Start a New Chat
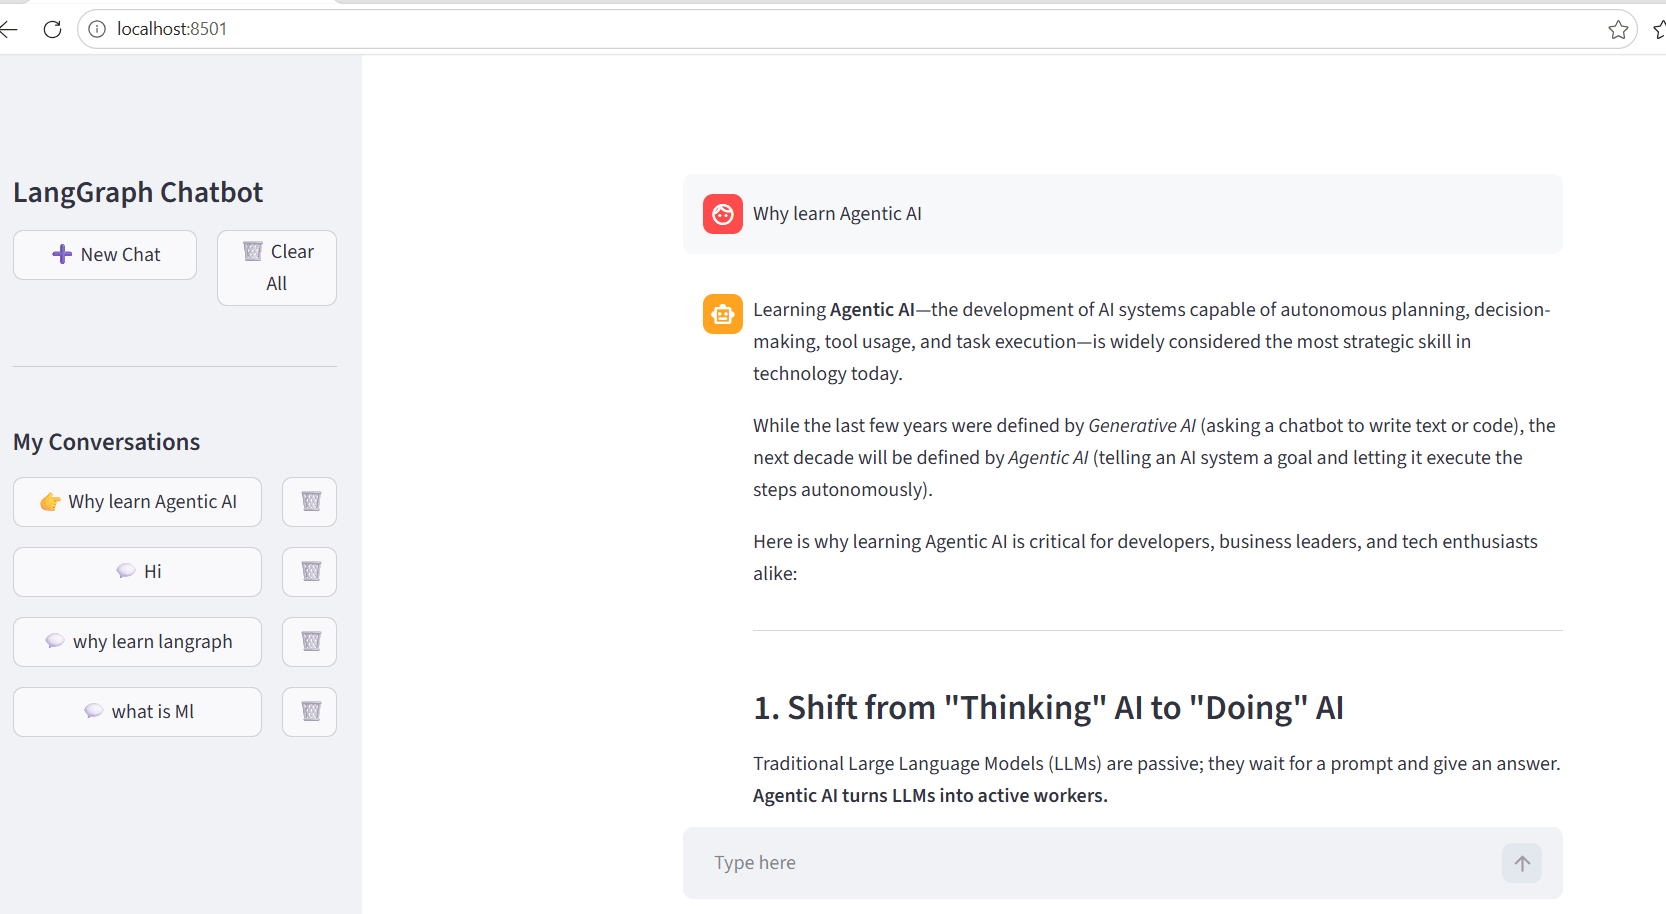Viewport: 1666px width, 914px height. pos(105,255)
